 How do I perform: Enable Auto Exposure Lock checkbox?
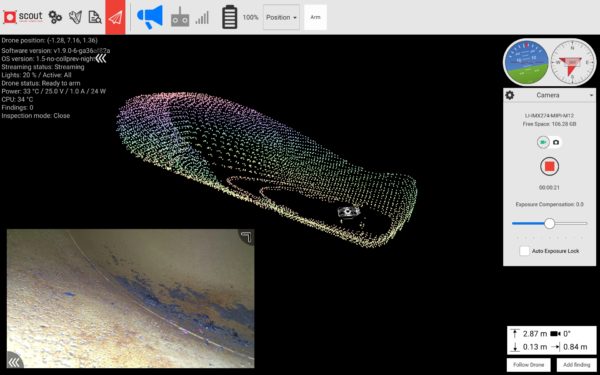(x=525, y=251)
